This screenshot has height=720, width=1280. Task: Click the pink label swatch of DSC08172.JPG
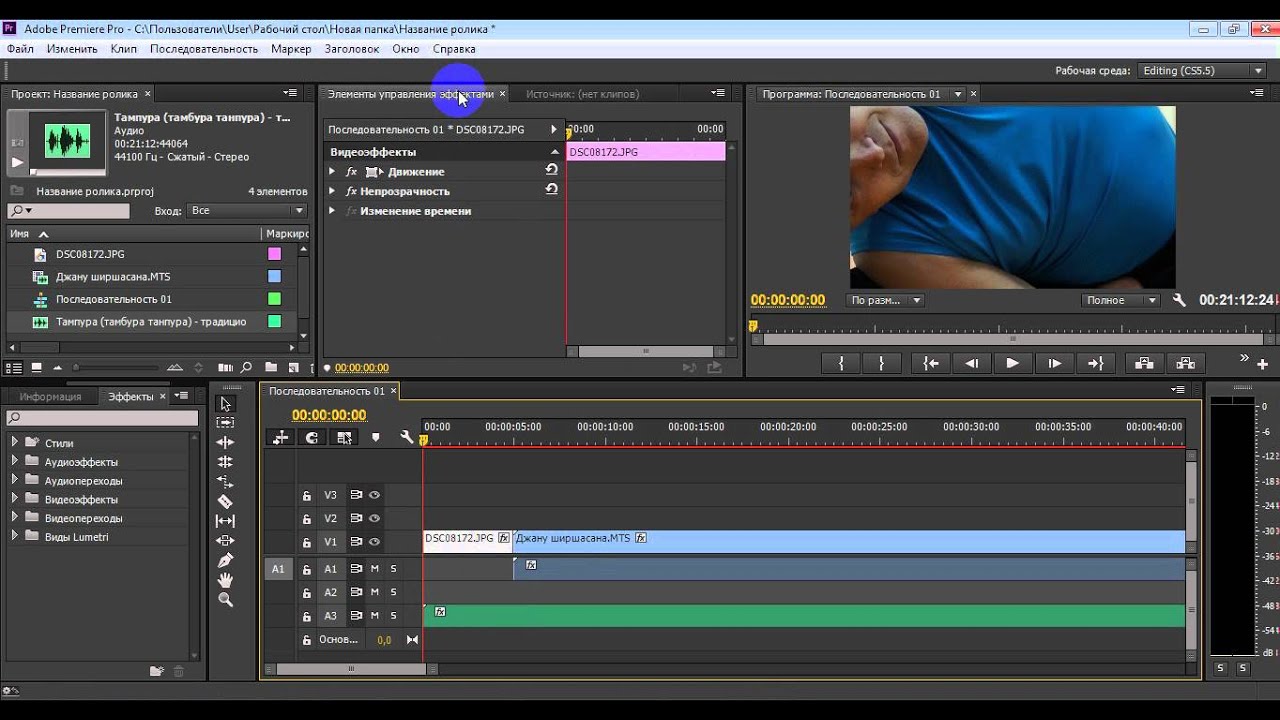(274, 254)
